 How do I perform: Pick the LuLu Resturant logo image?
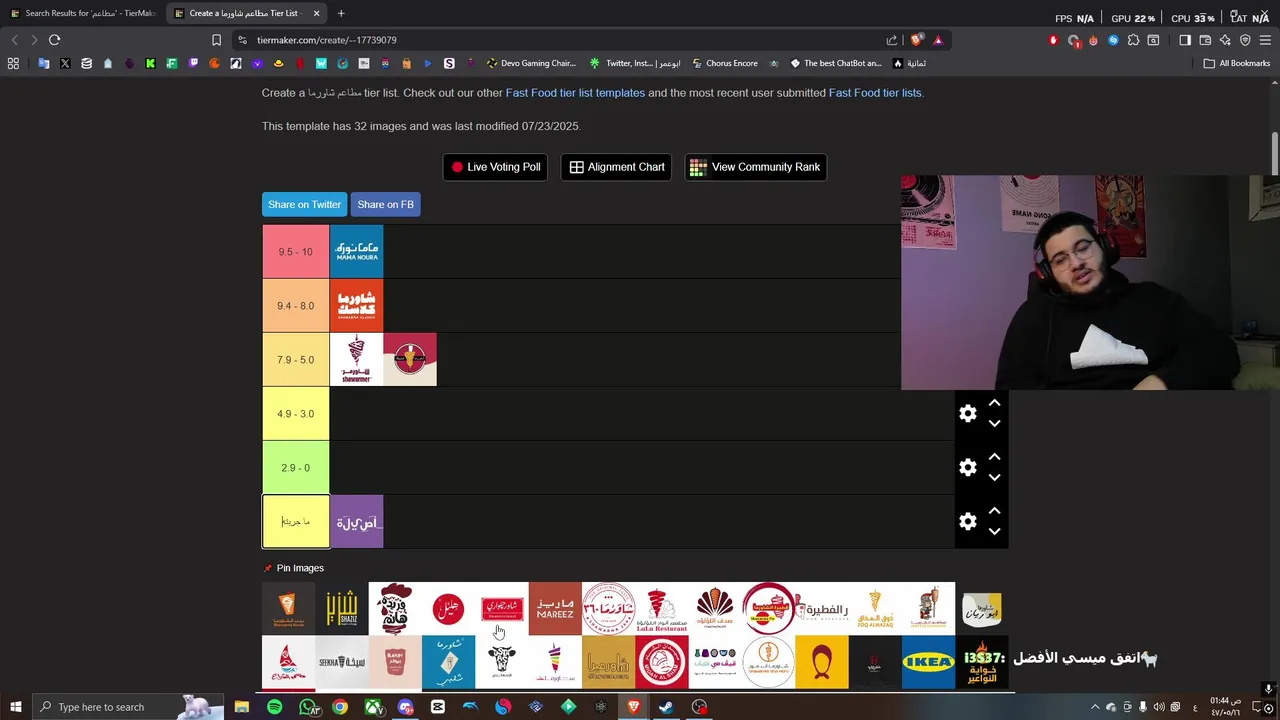tap(662, 608)
